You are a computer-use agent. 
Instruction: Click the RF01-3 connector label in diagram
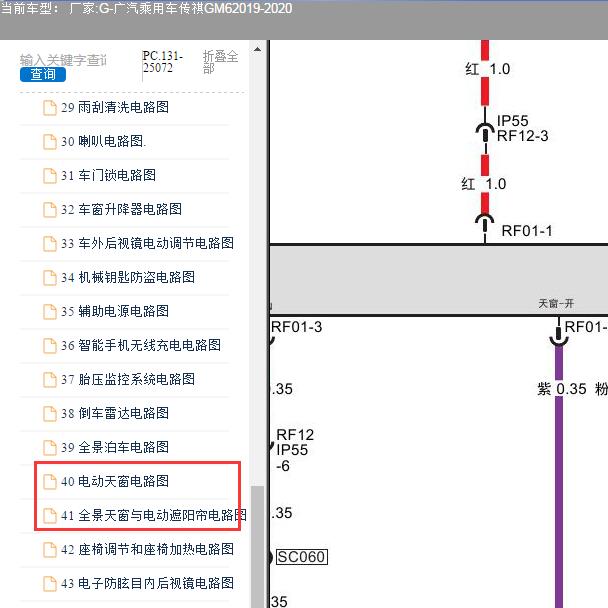tap(296, 327)
